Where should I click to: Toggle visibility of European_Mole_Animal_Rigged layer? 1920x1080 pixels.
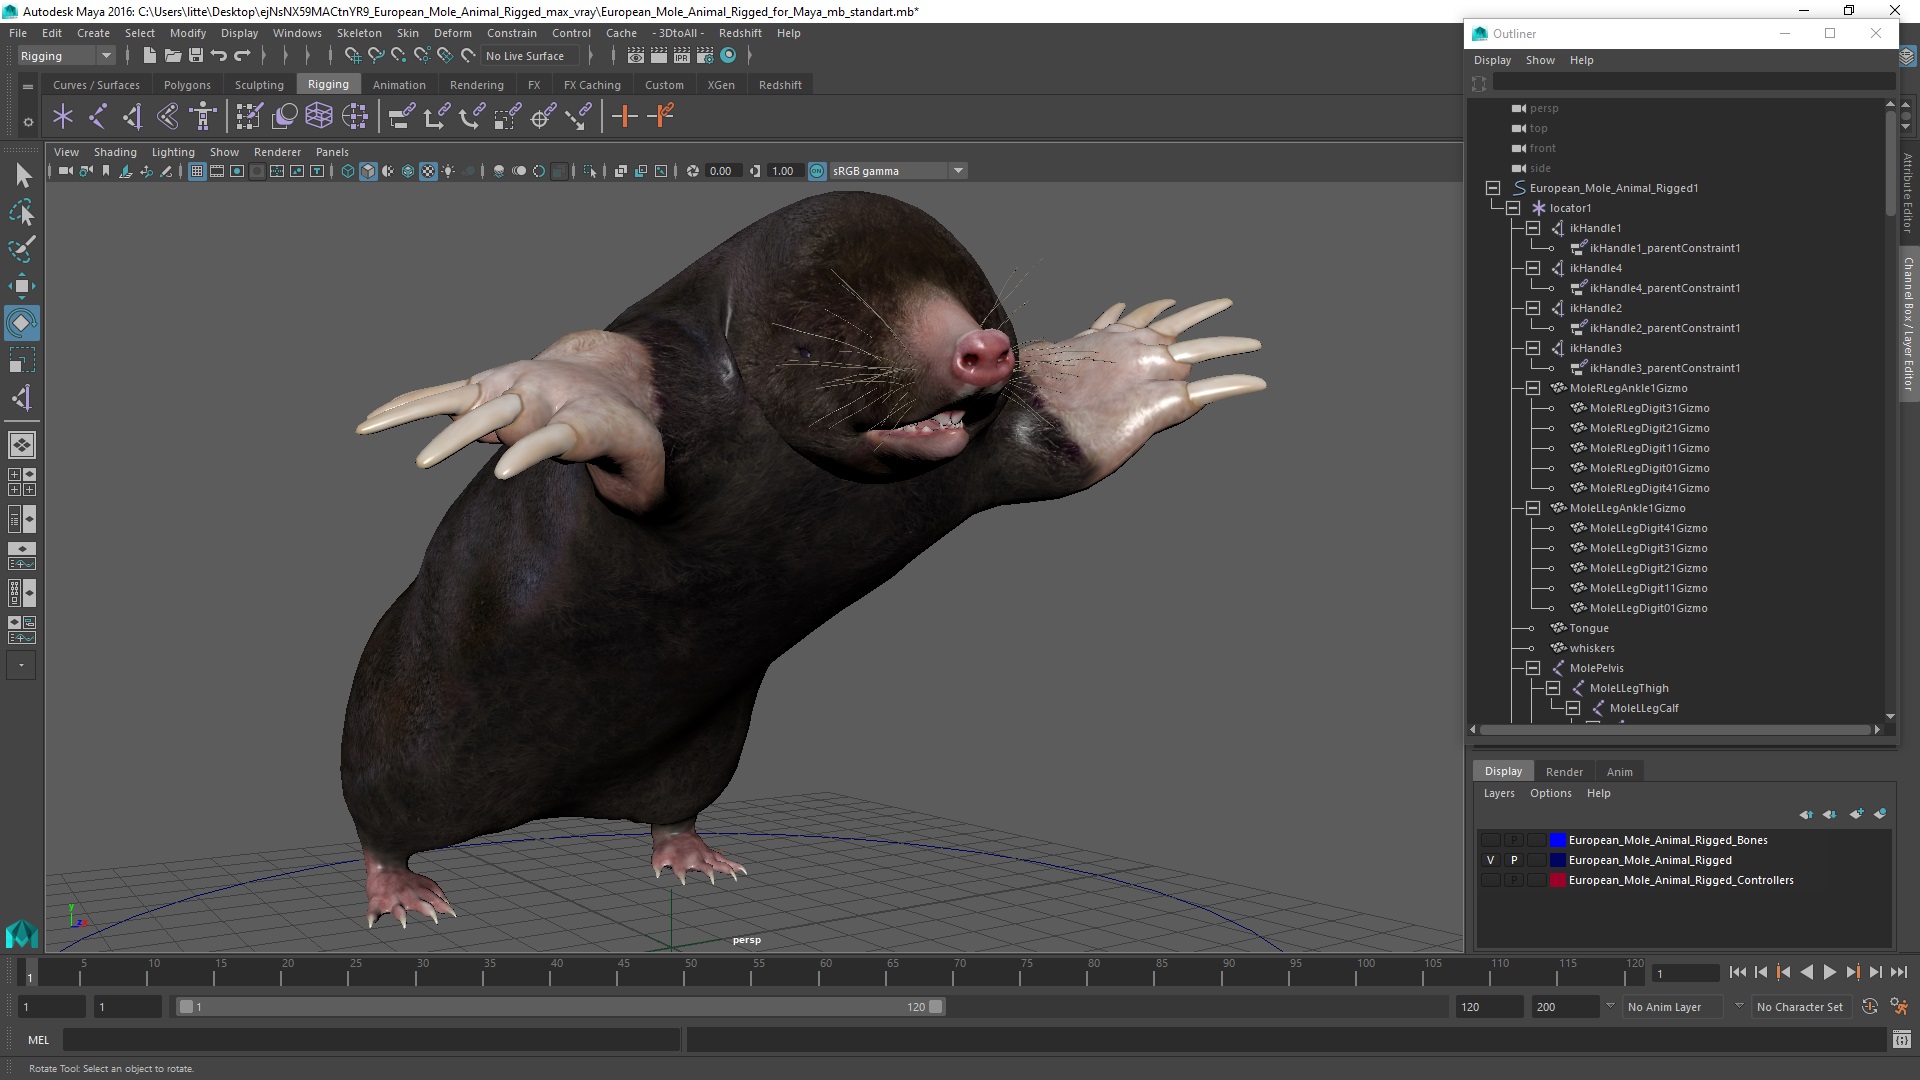pos(1490,861)
